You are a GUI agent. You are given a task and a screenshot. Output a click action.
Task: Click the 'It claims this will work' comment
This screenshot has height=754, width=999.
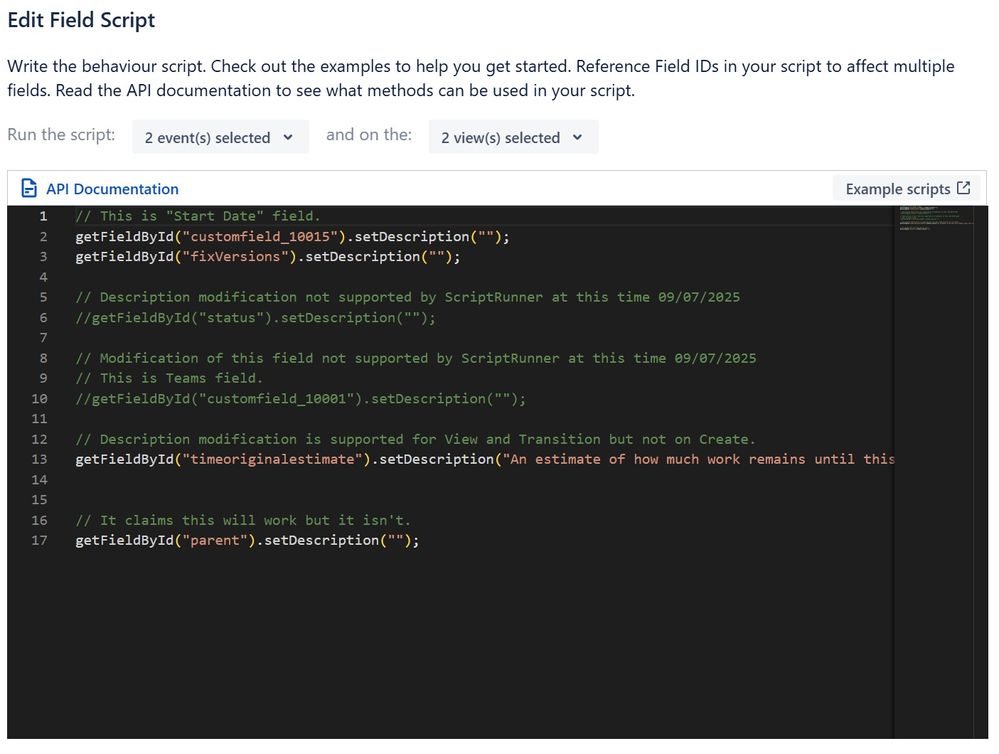(x=243, y=520)
